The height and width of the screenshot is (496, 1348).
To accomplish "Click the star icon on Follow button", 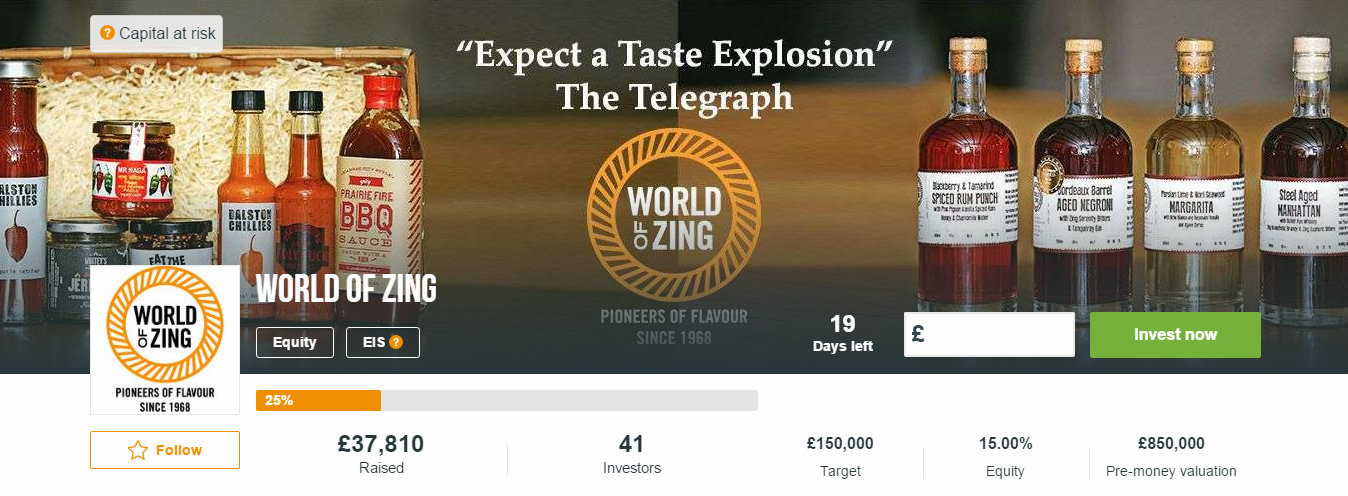I will coord(138,451).
